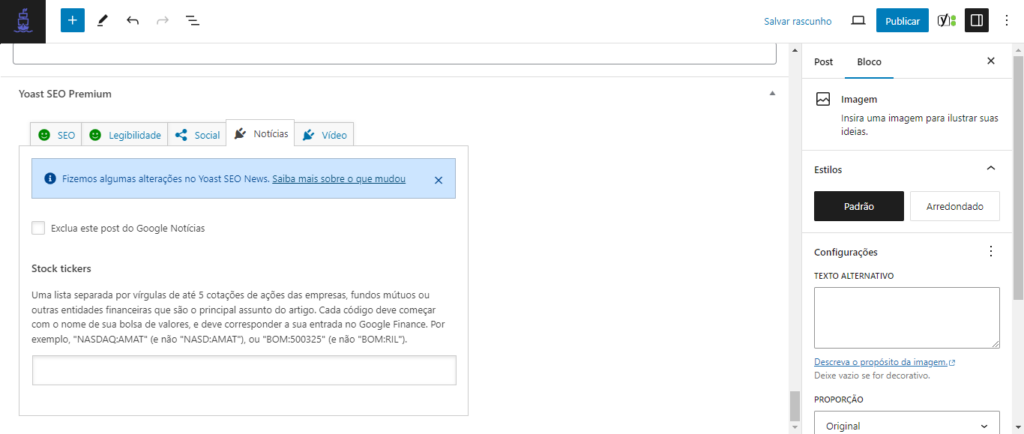Click the editor's vertical scrollbar thumb
The image size is (1024, 434).
(x=794, y=406)
